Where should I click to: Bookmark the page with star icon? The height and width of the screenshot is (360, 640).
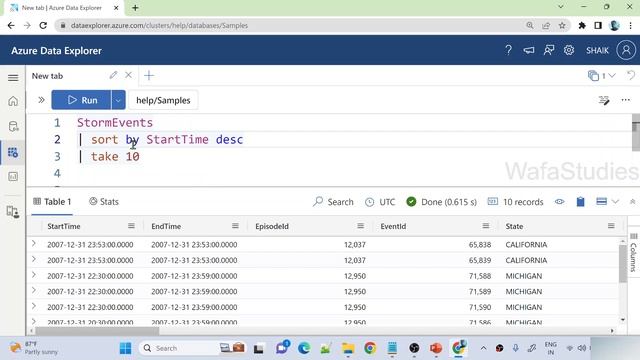(562, 25)
